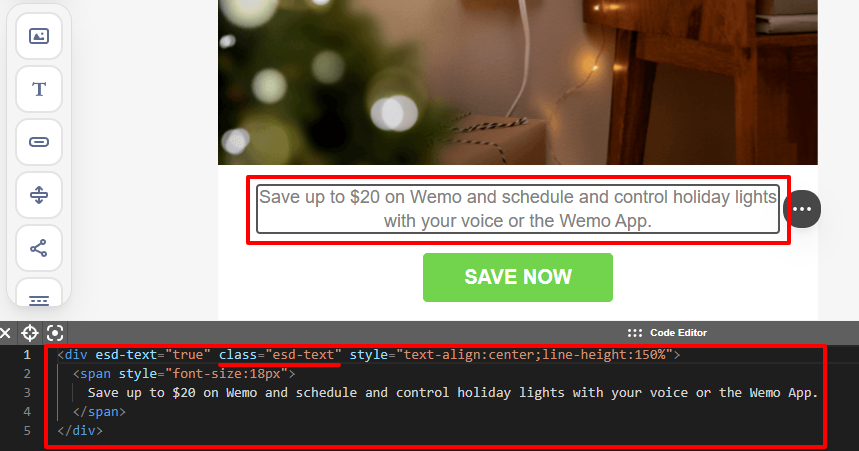This screenshot has height=451, width=859.
Task: Select the Image block icon in sidebar
Action: click(x=39, y=36)
